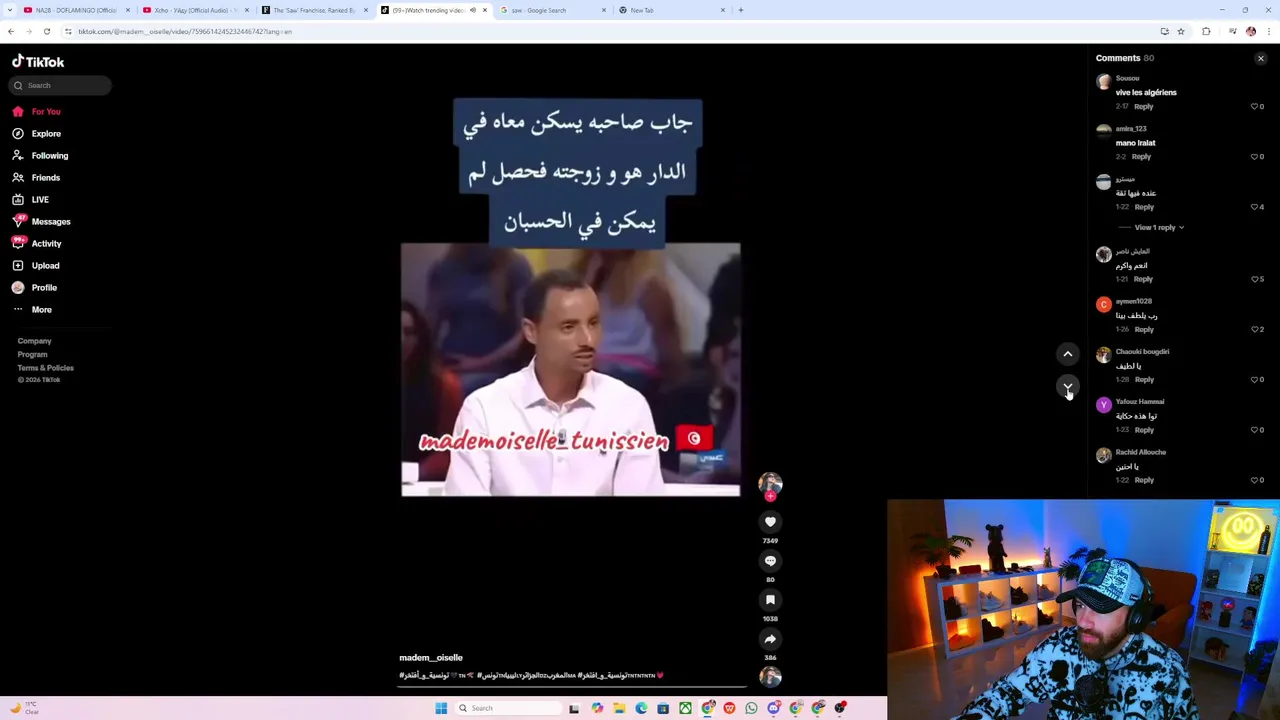Click the TikTok logo
The image size is (1280, 720).
38,62
